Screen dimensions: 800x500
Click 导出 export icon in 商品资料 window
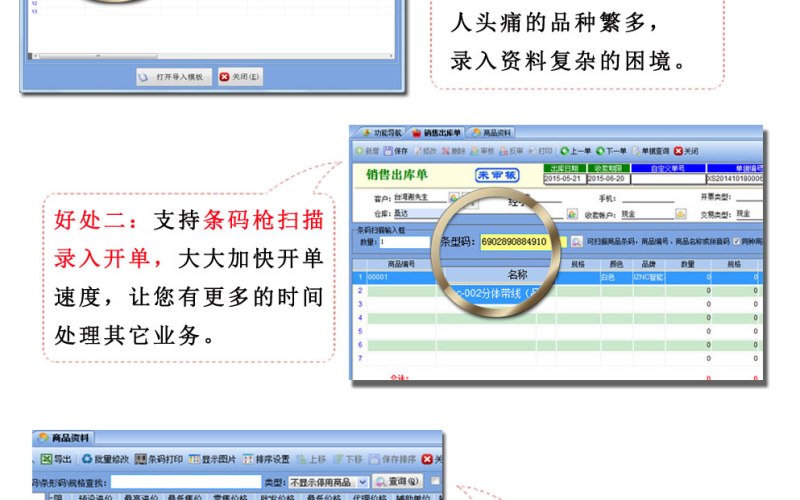coord(56,459)
